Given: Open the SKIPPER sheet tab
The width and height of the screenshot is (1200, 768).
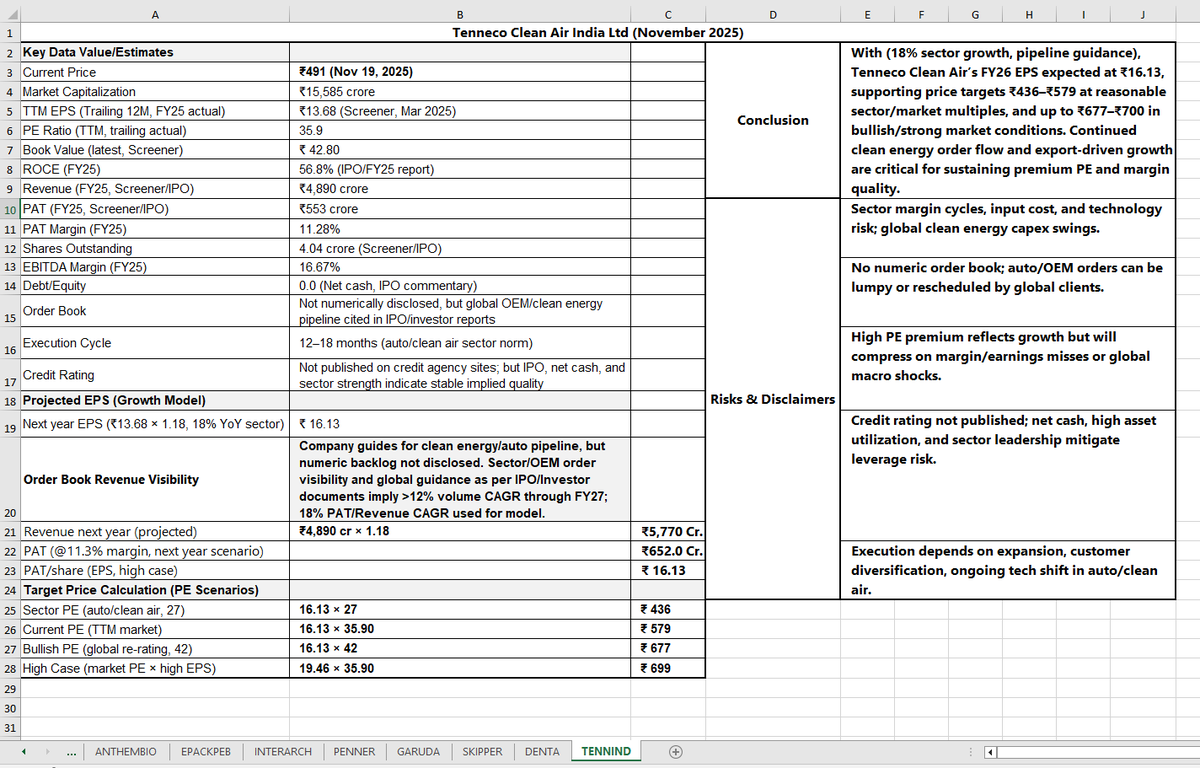Looking at the screenshot, I should point(482,751).
